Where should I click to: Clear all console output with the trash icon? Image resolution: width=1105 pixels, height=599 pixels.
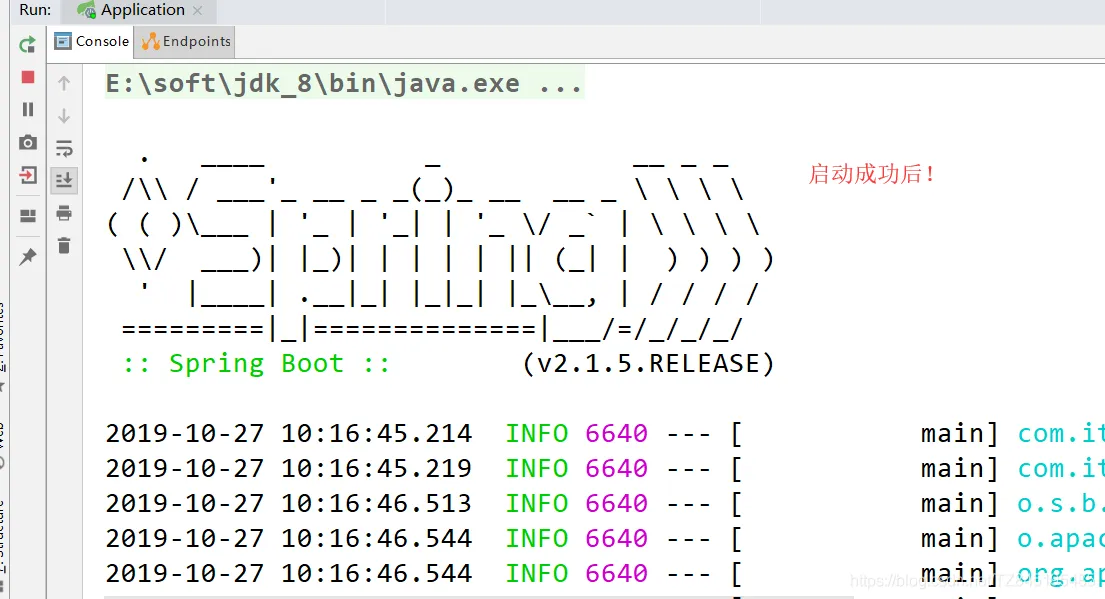(x=63, y=245)
